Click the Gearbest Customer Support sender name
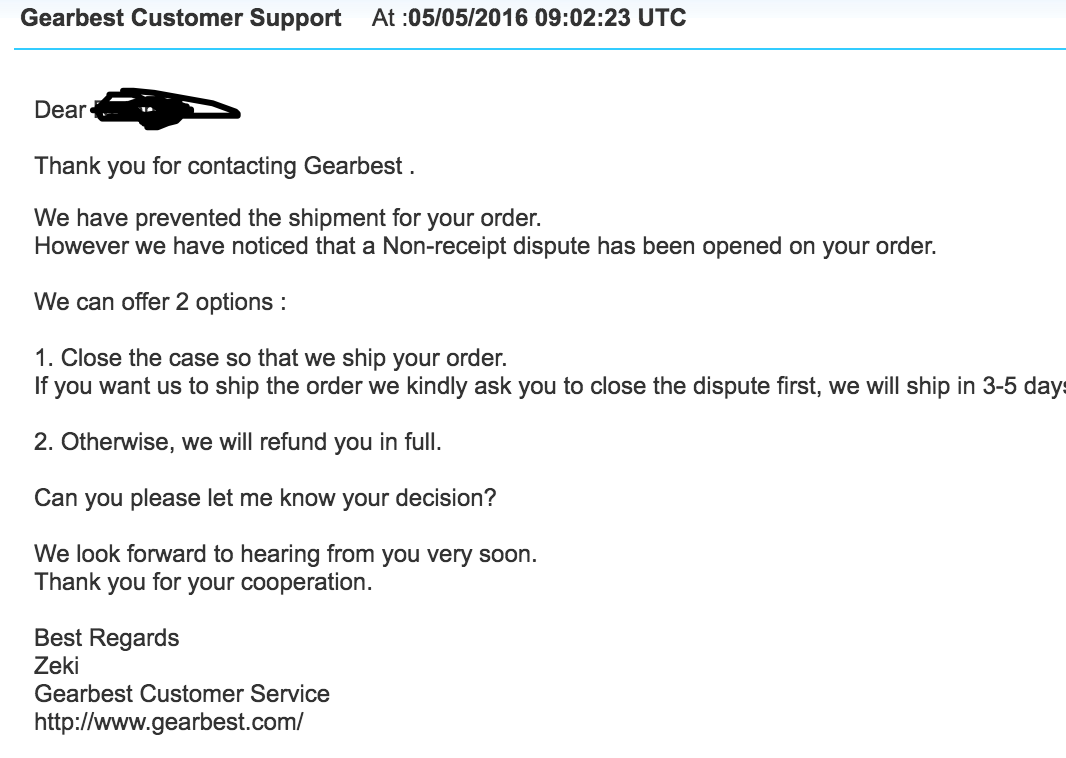 (x=181, y=18)
